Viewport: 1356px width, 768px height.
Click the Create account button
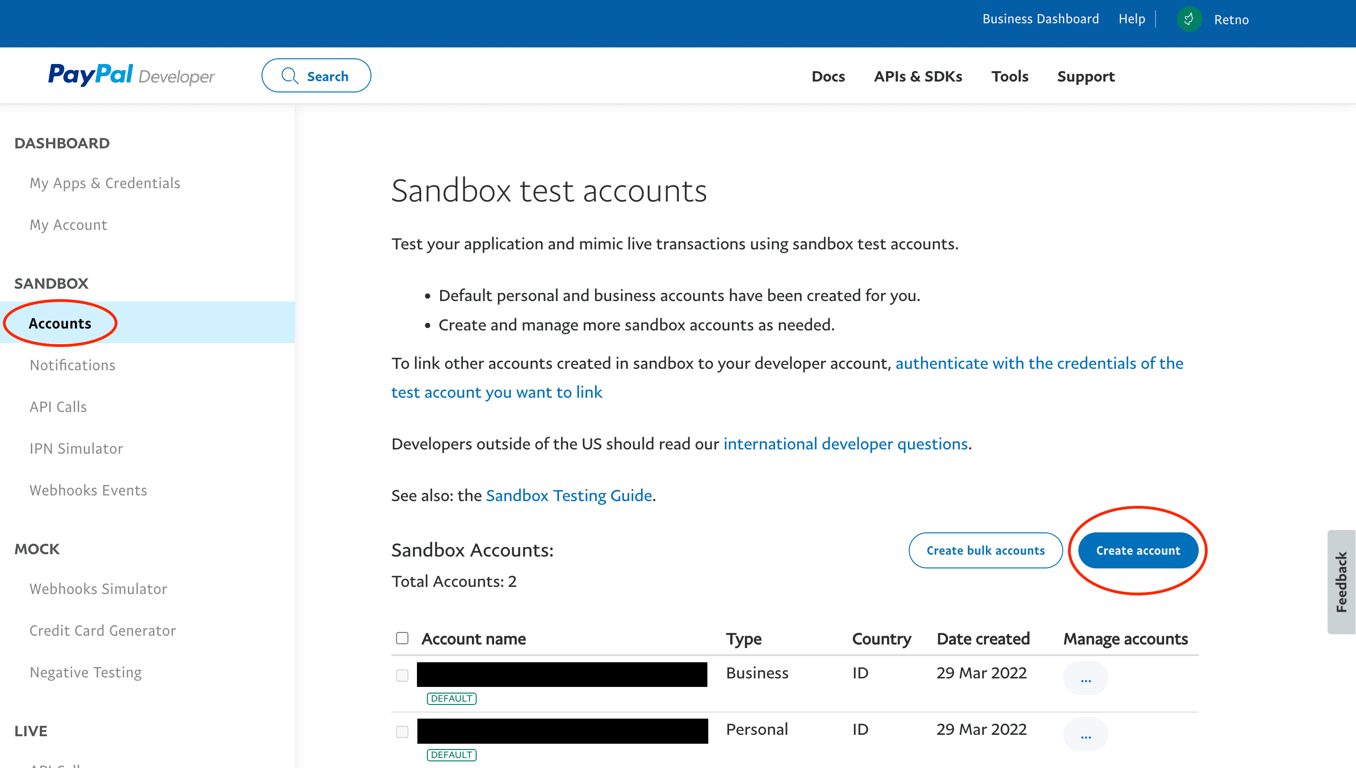(1138, 550)
